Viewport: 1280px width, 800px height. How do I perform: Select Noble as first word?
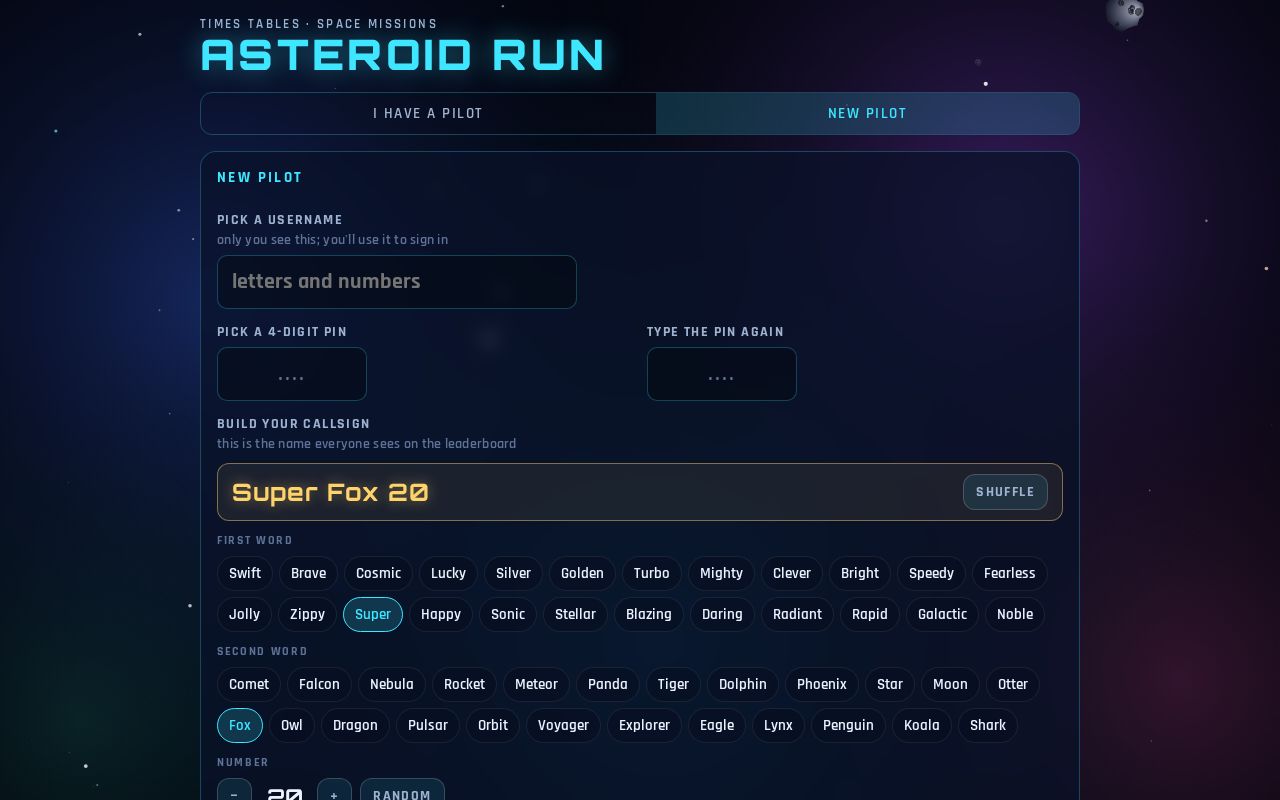click(1015, 614)
